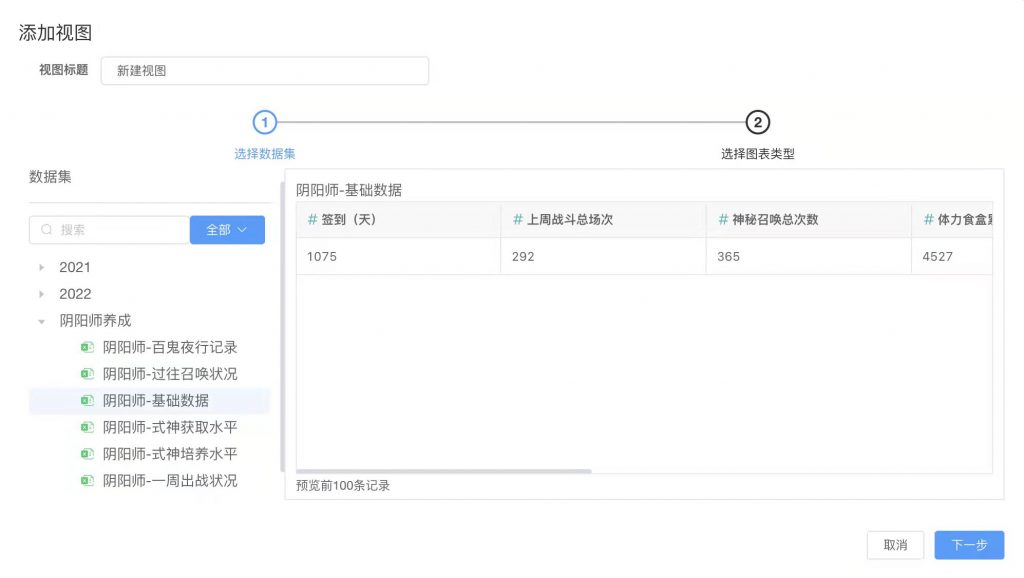
Task: Select the 2022 tree folder
Action: pos(75,295)
